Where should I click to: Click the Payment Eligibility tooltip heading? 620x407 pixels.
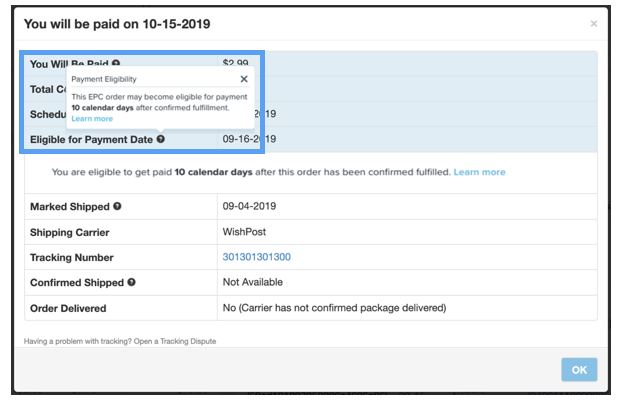click(x=104, y=78)
